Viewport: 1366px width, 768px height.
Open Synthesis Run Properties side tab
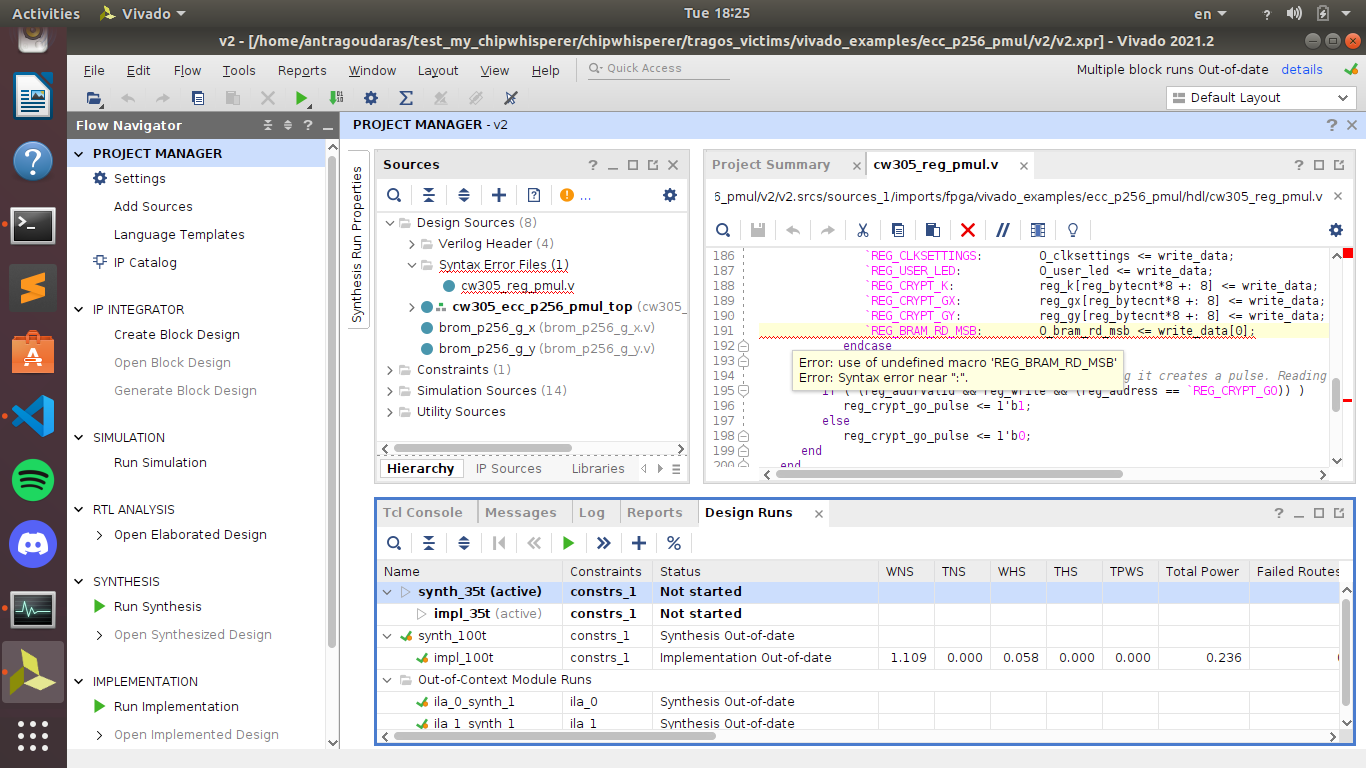[357, 245]
